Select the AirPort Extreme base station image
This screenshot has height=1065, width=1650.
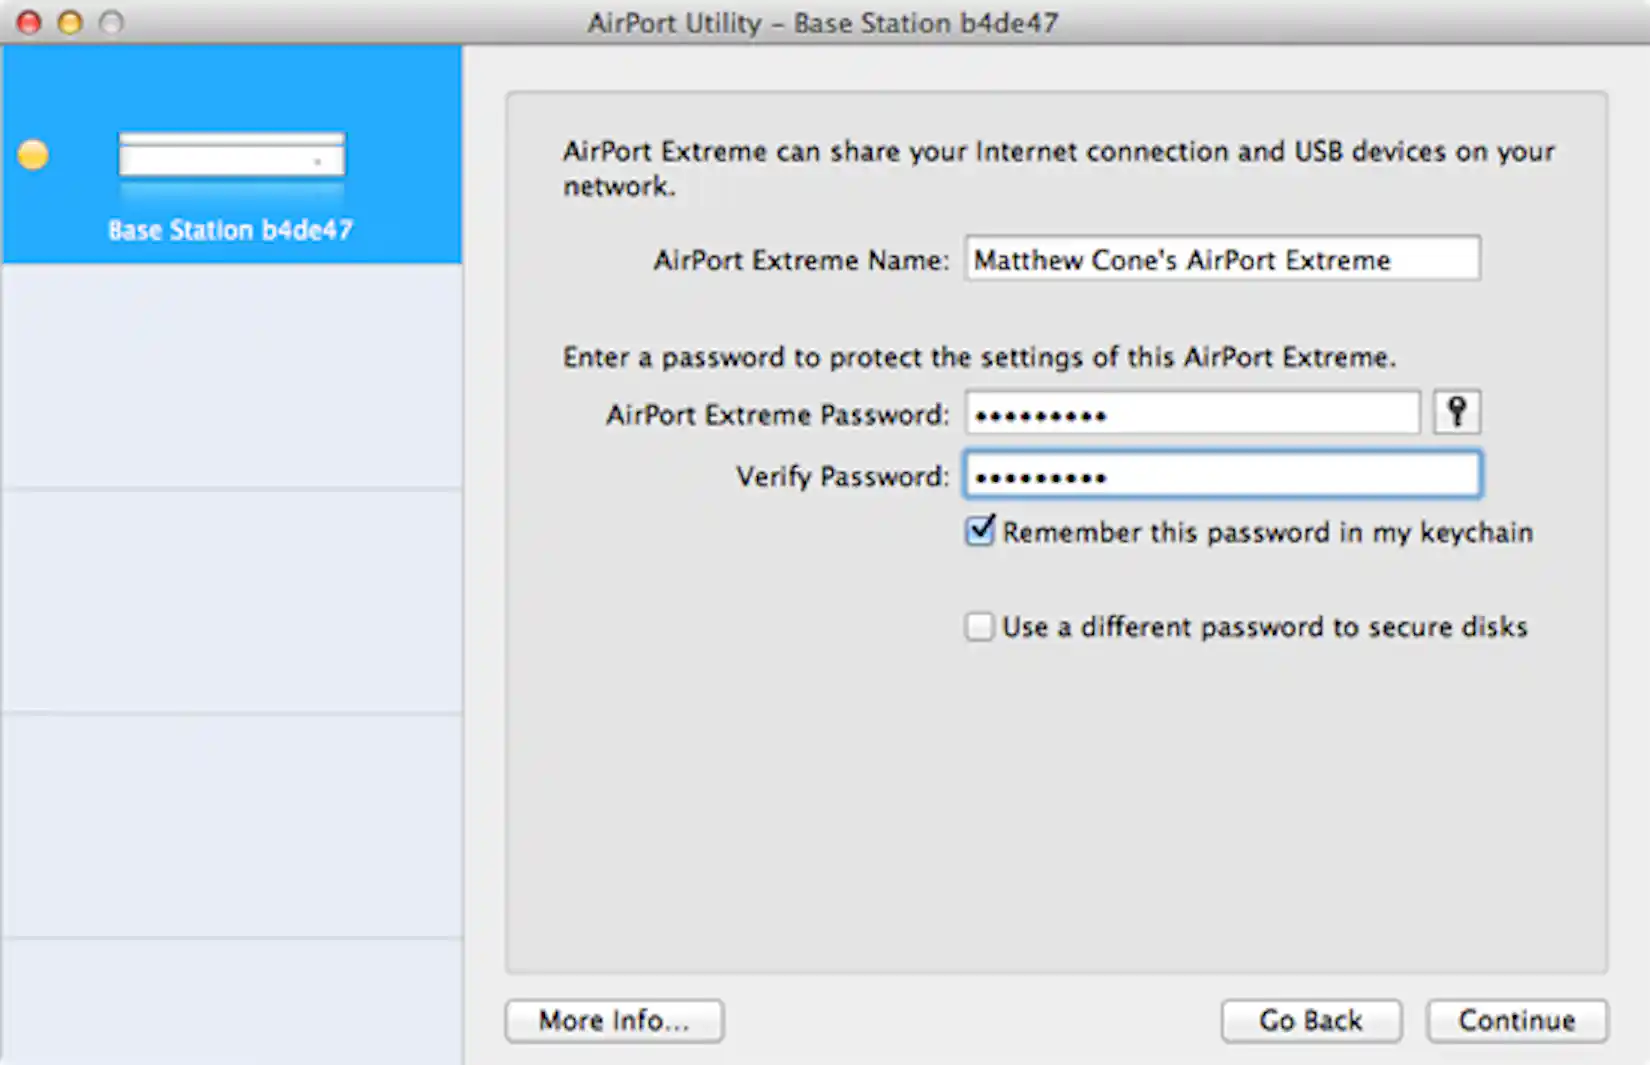230,155
